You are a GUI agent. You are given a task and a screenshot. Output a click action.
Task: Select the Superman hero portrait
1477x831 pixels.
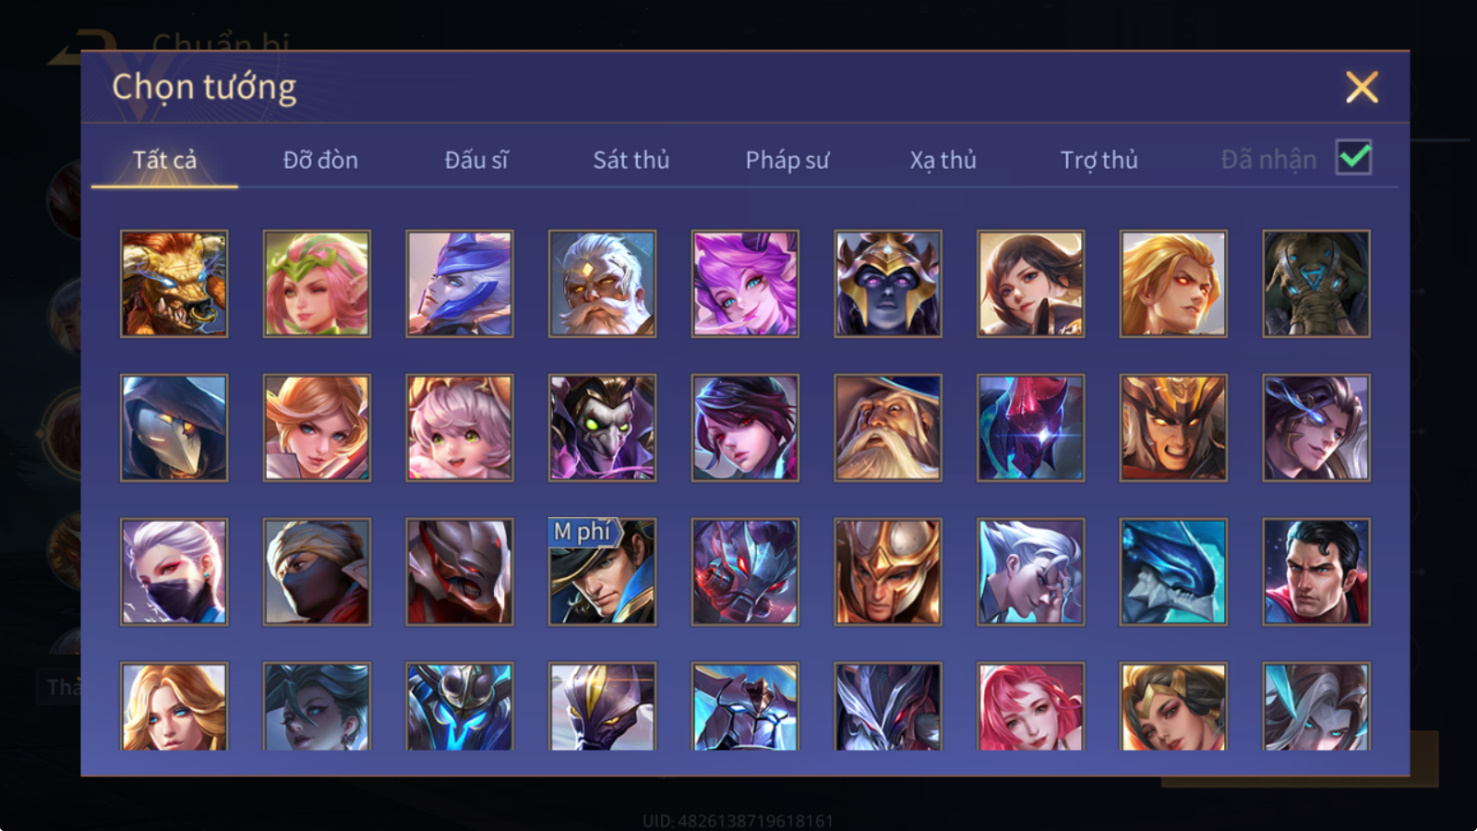(x=1316, y=572)
